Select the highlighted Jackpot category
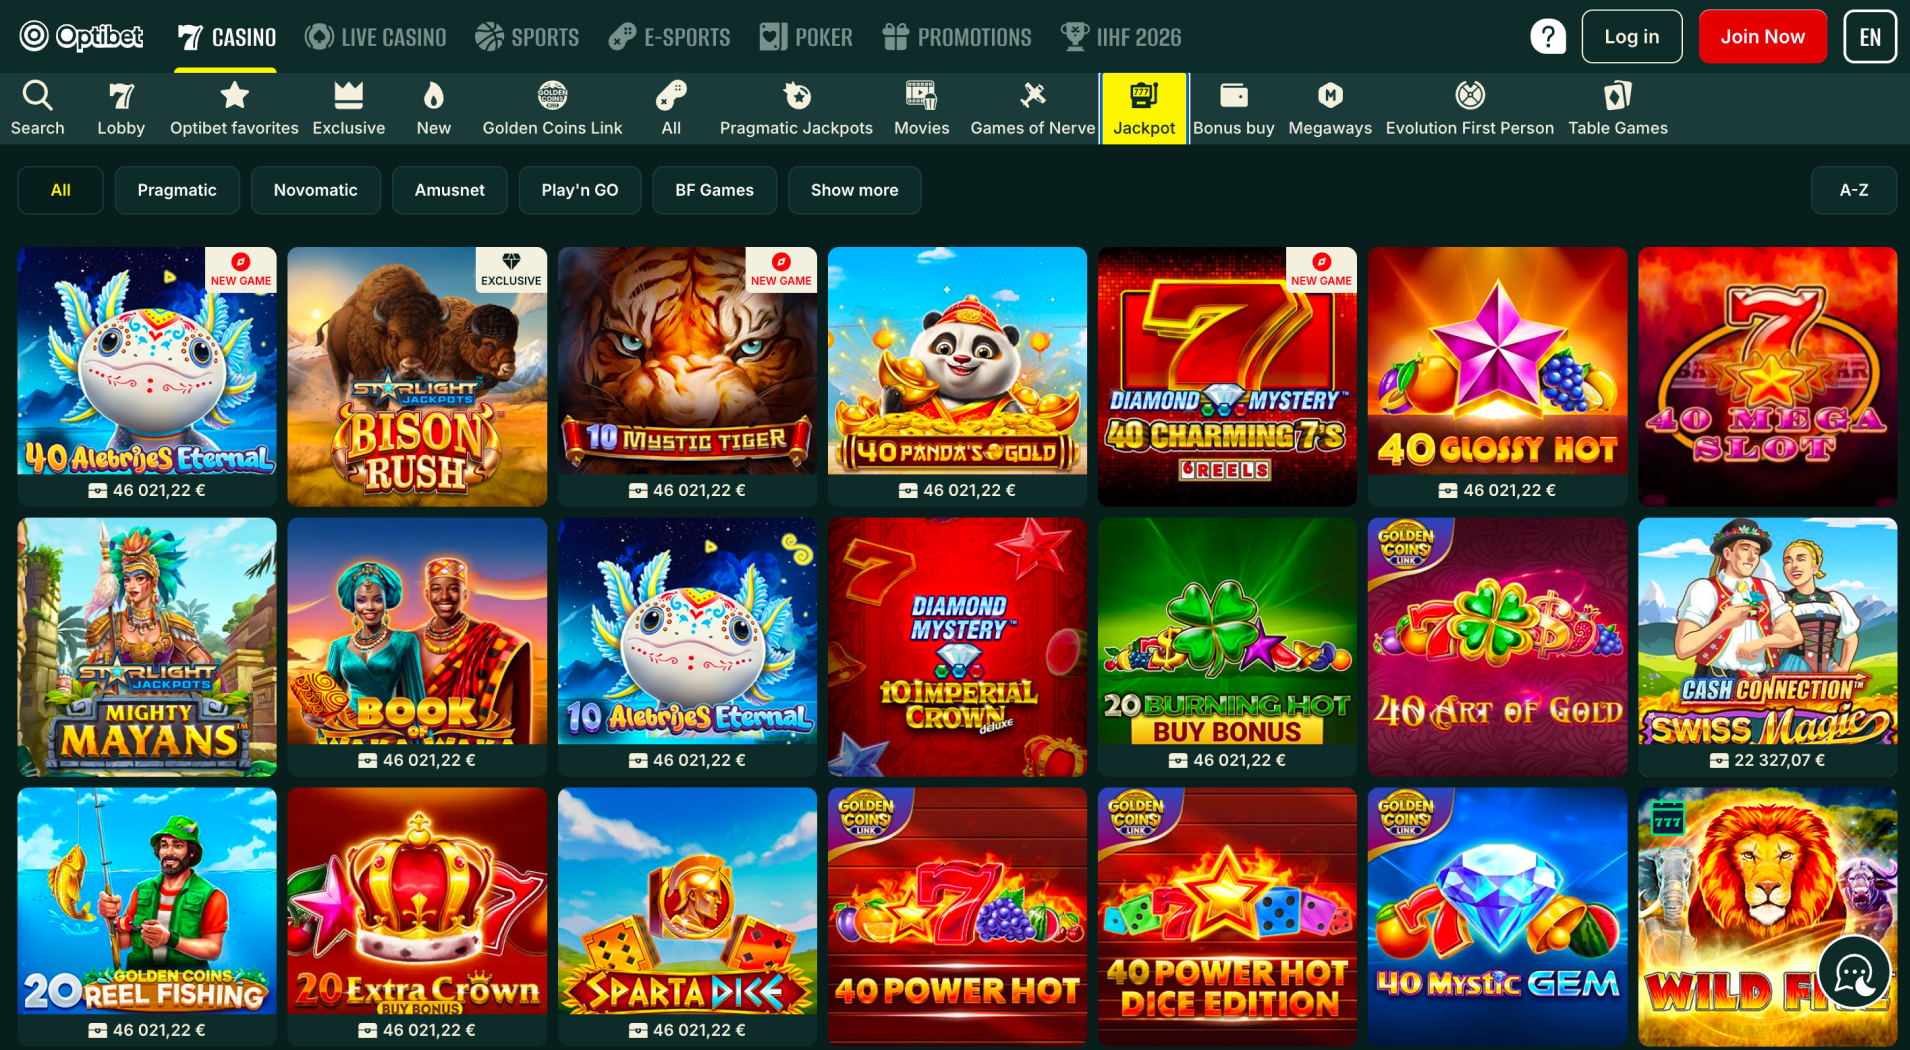The width and height of the screenshot is (1910, 1050). (1144, 109)
